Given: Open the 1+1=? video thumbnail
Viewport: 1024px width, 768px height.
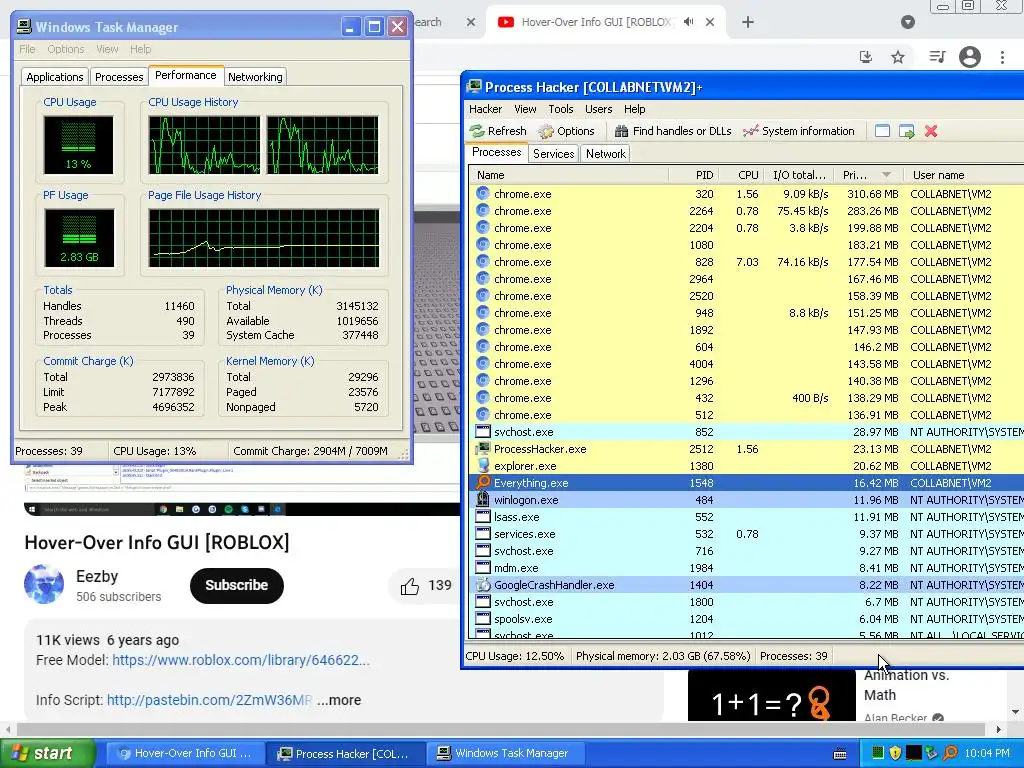Looking at the screenshot, I should (x=771, y=694).
